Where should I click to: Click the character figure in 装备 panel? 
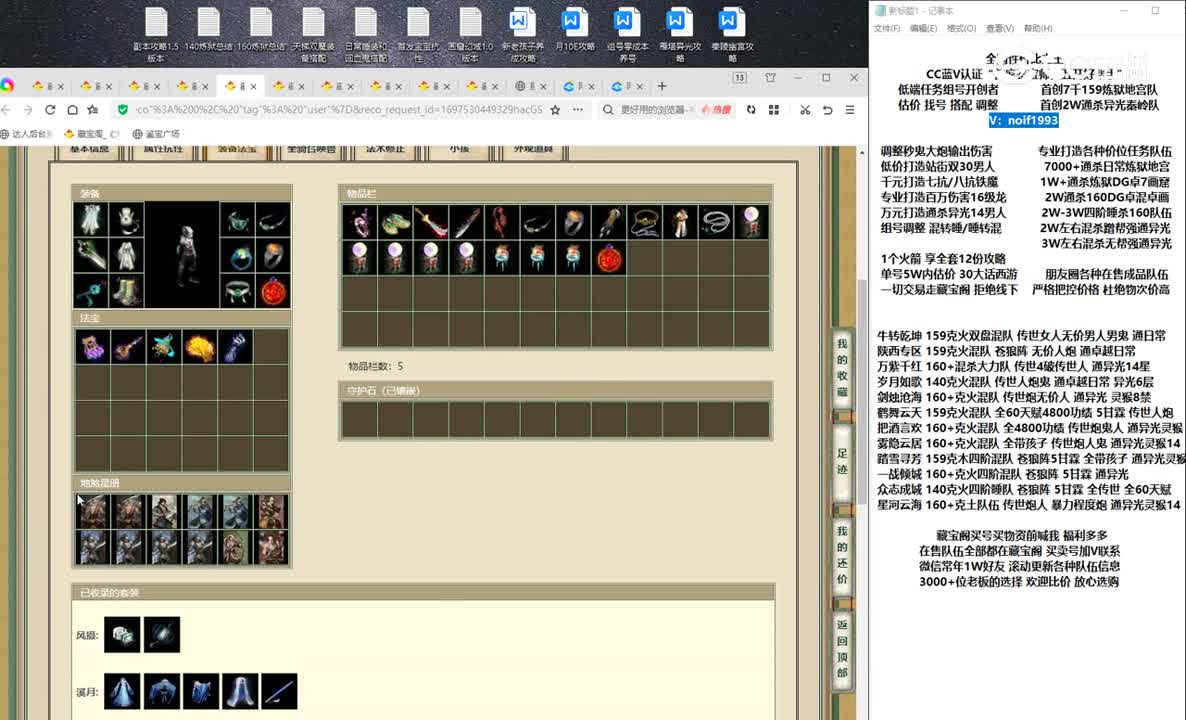pyautogui.click(x=182, y=254)
